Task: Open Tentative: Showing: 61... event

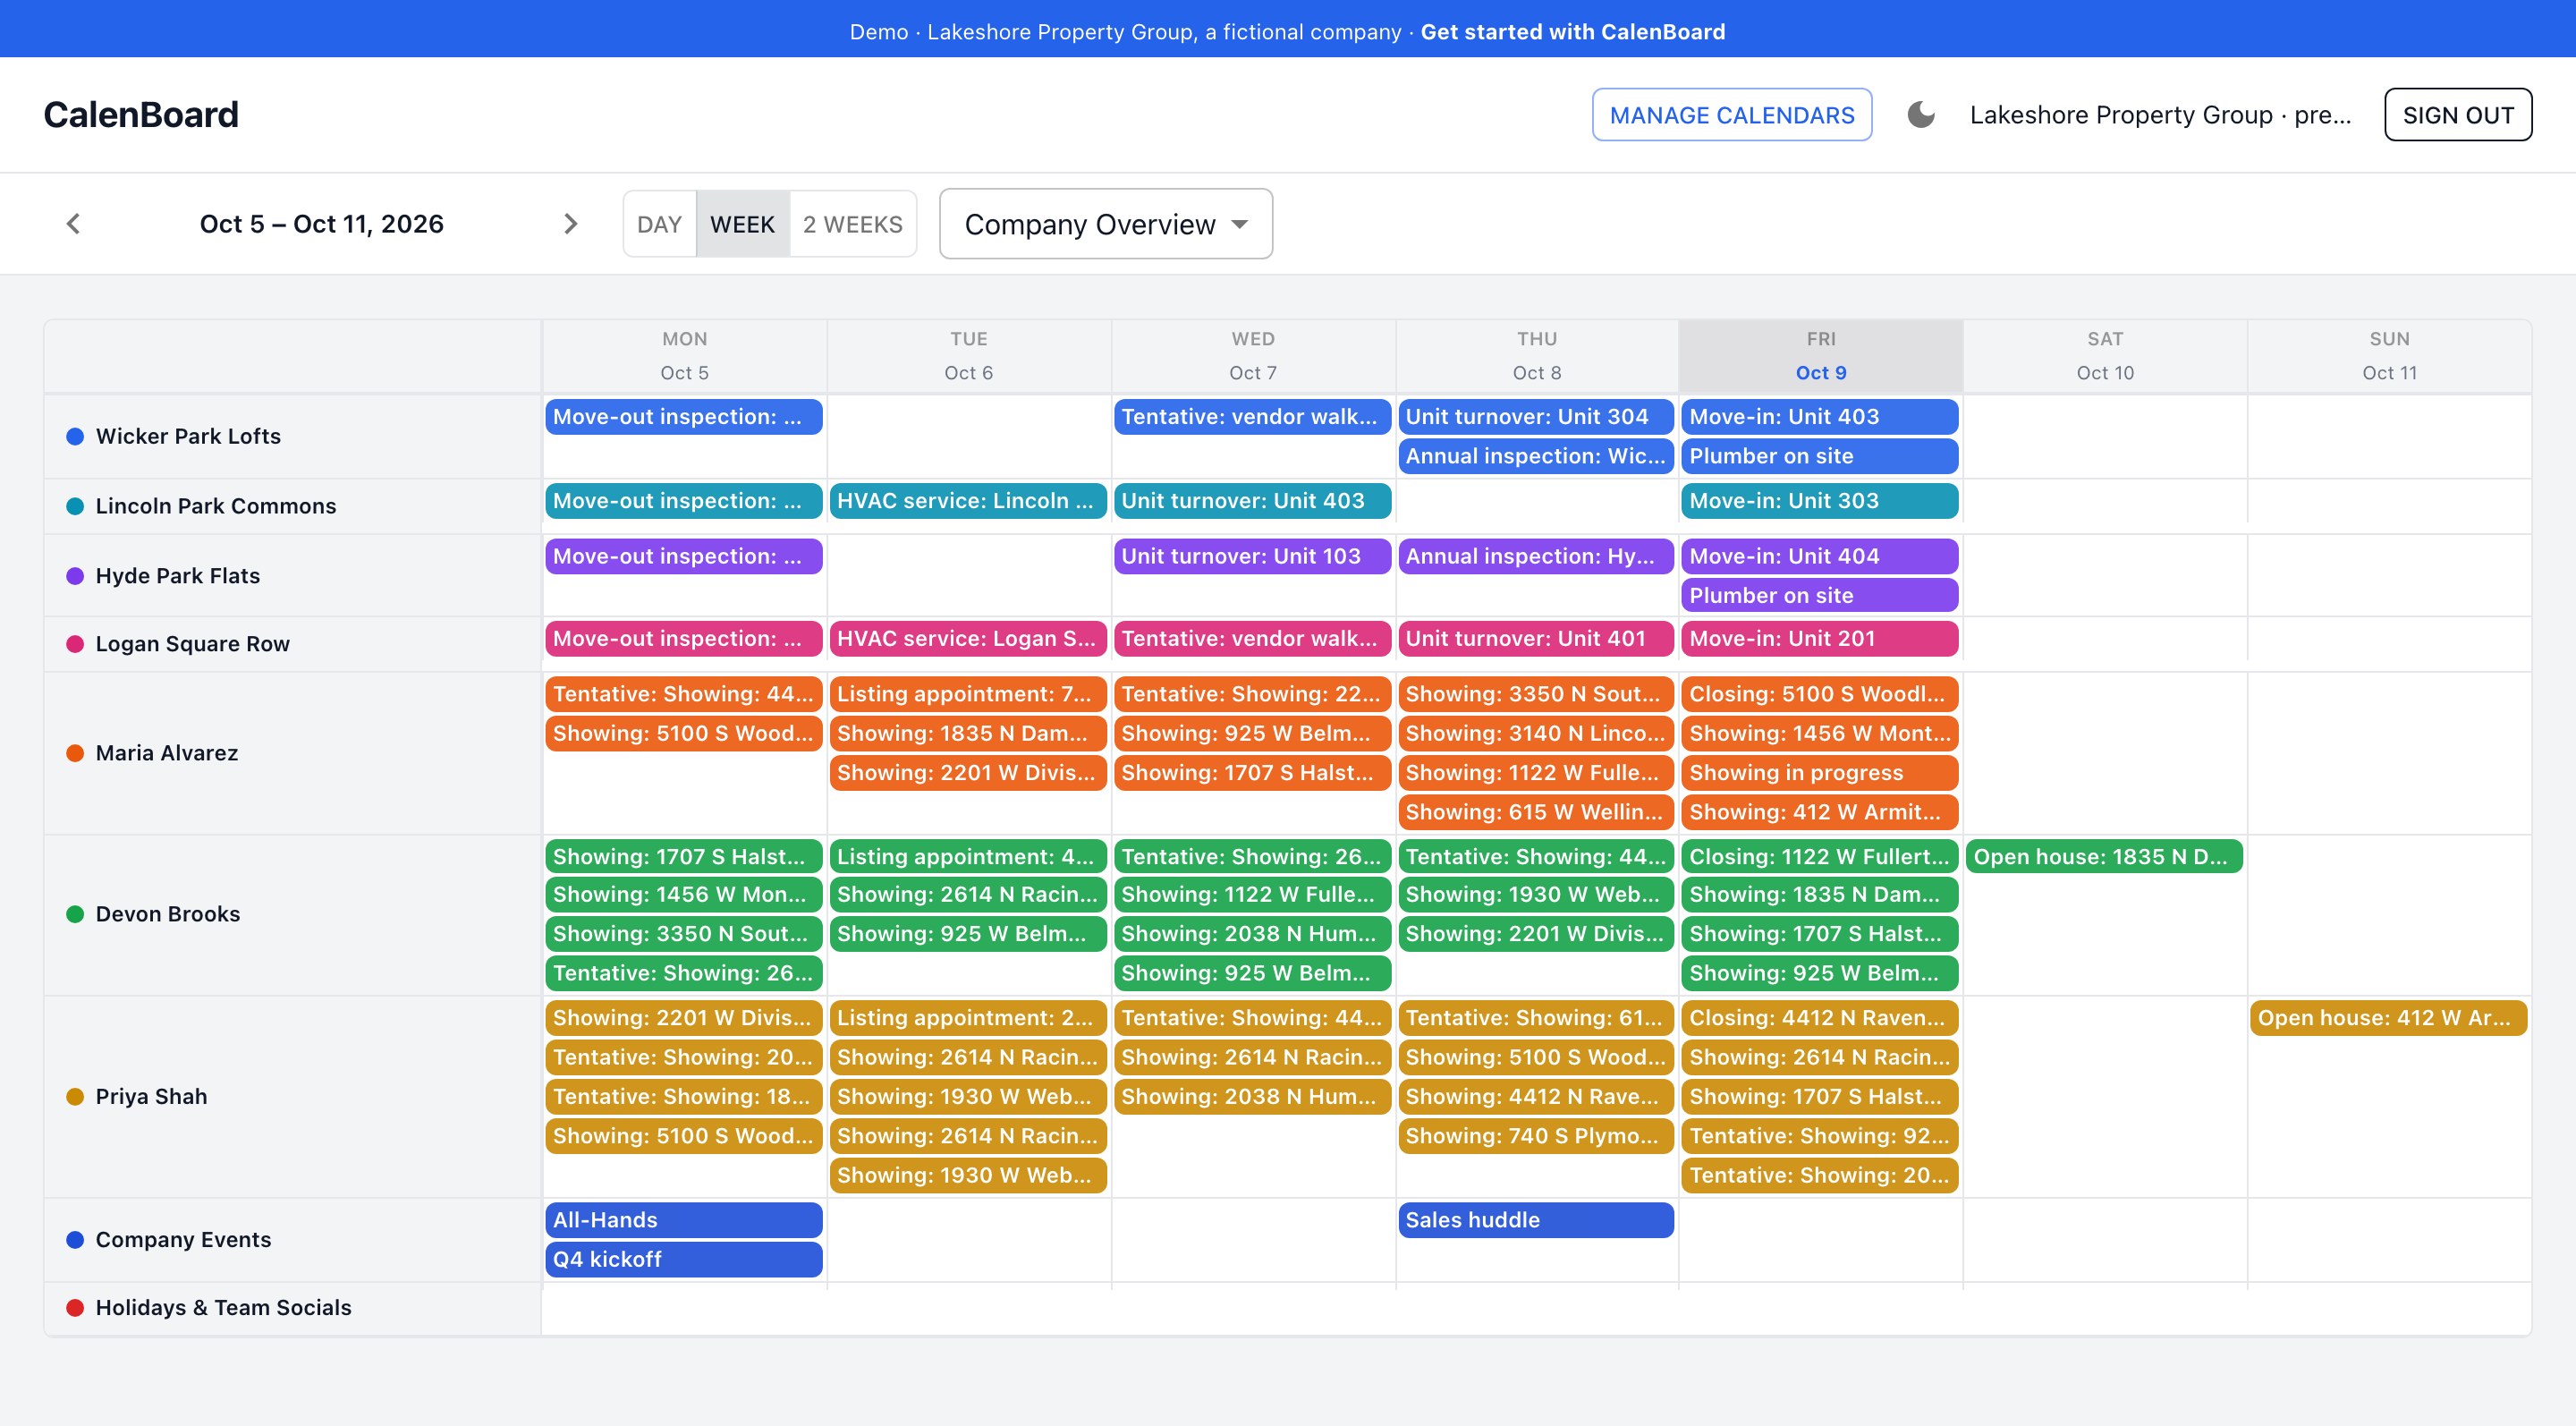Action: (x=1536, y=1018)
